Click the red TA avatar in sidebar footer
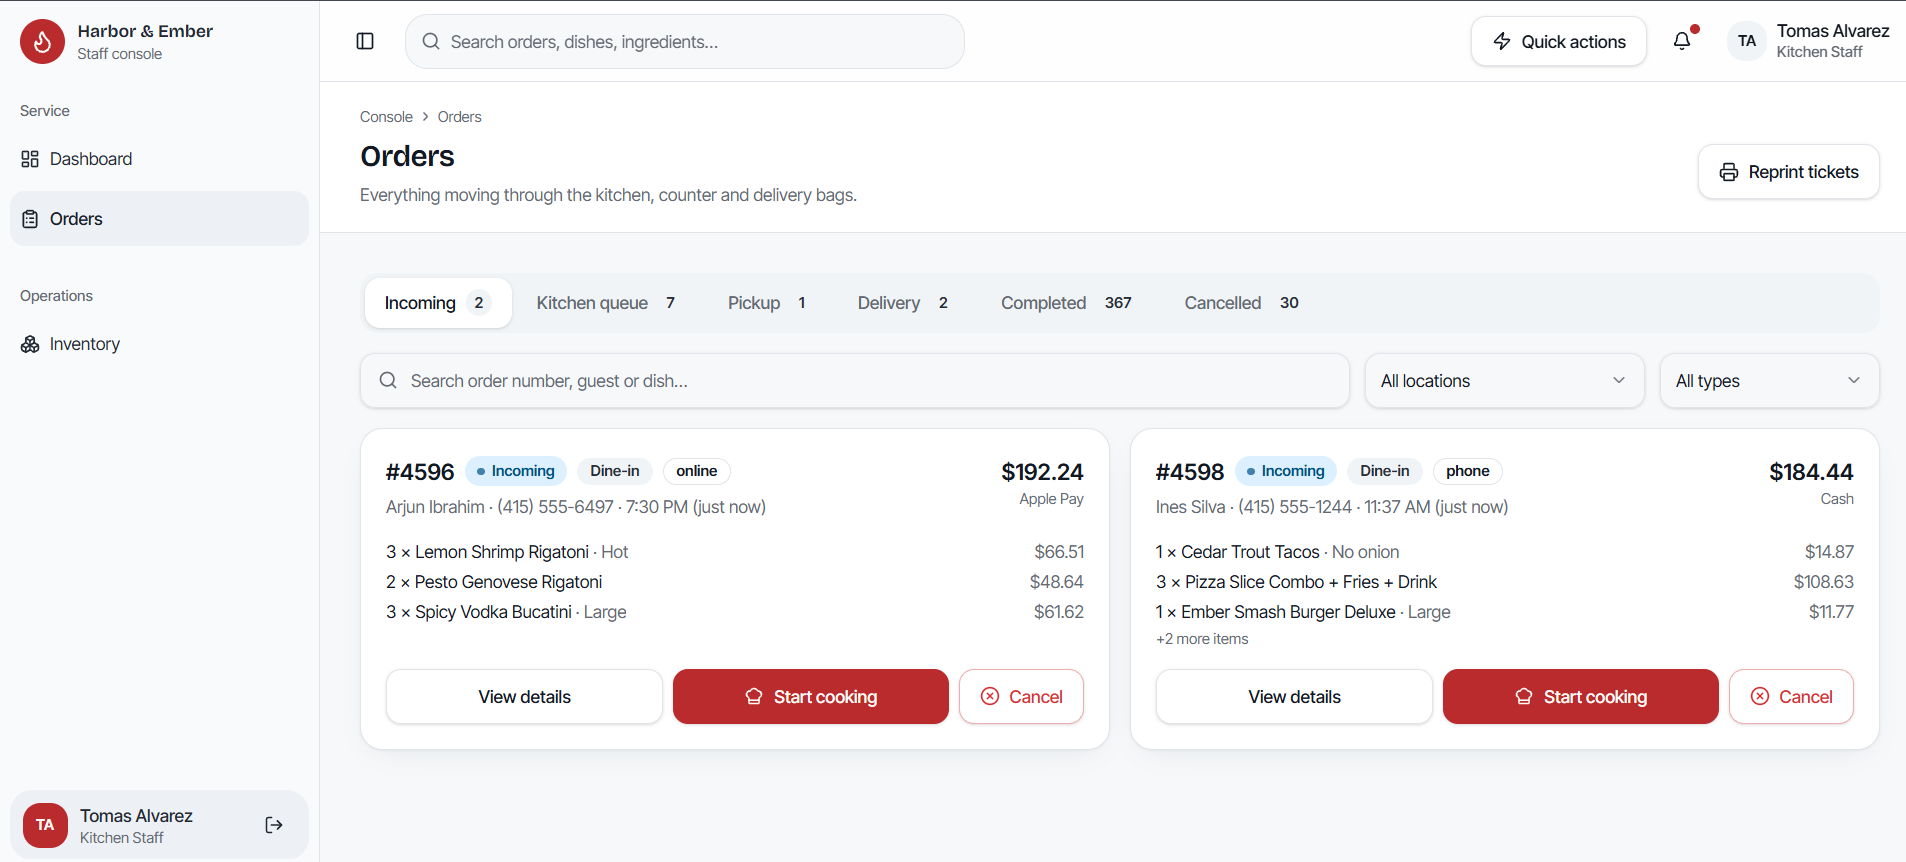 45,825
